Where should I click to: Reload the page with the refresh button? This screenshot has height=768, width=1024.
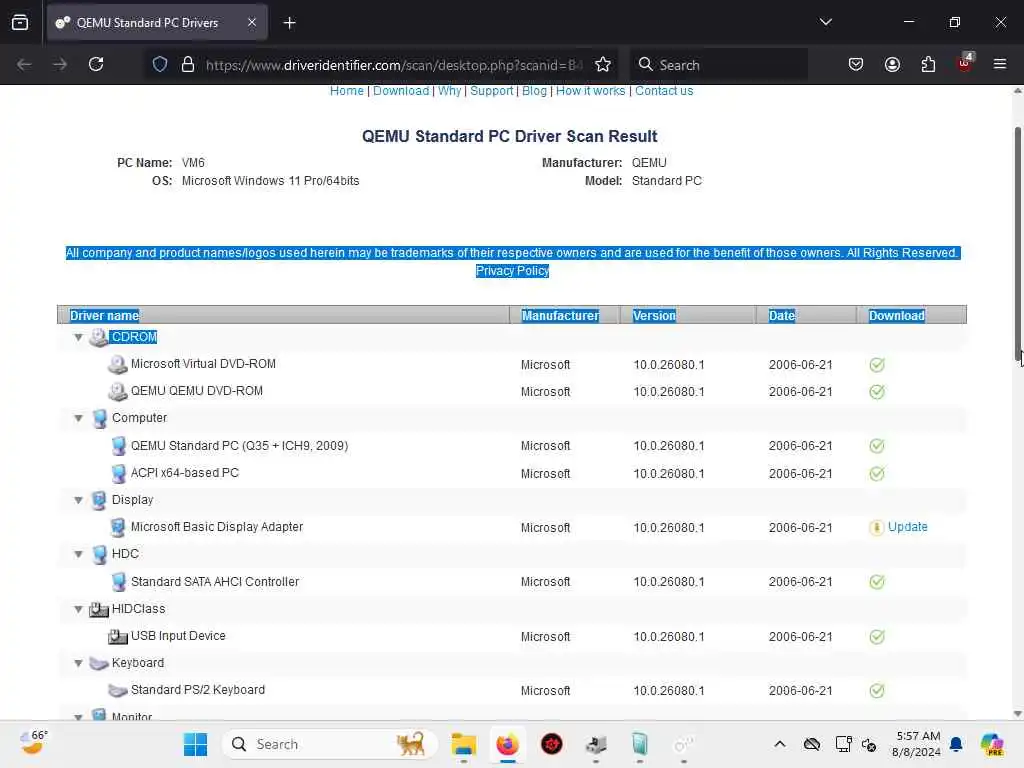click(96, 64)
